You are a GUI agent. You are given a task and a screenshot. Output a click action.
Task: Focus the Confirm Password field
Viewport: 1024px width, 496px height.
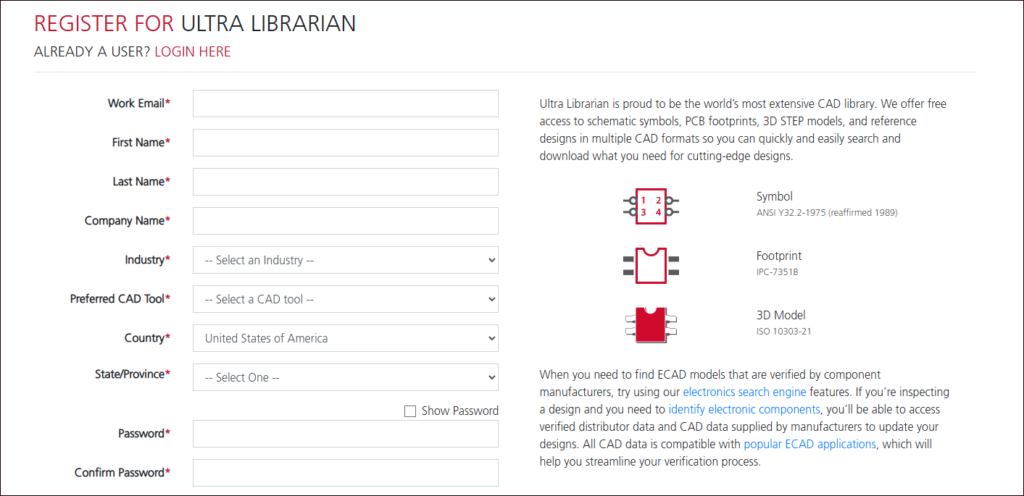pos(345,473)
